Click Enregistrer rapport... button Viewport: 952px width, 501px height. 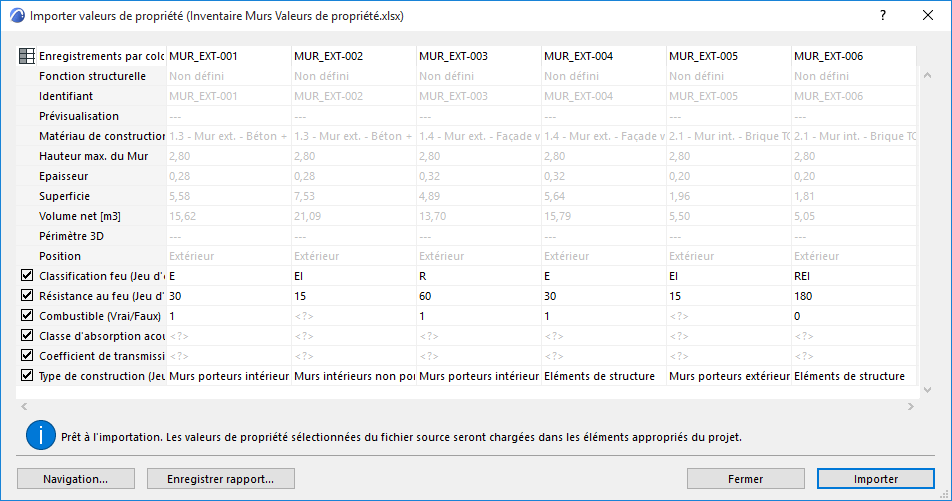pos(220,479)
